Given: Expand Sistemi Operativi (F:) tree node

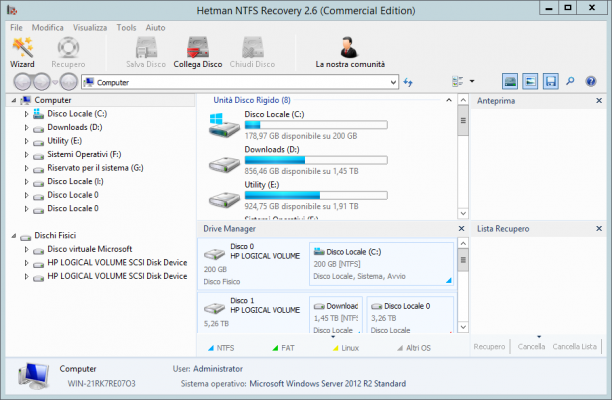Looking at the screenshot, I should tap(27, 155).
